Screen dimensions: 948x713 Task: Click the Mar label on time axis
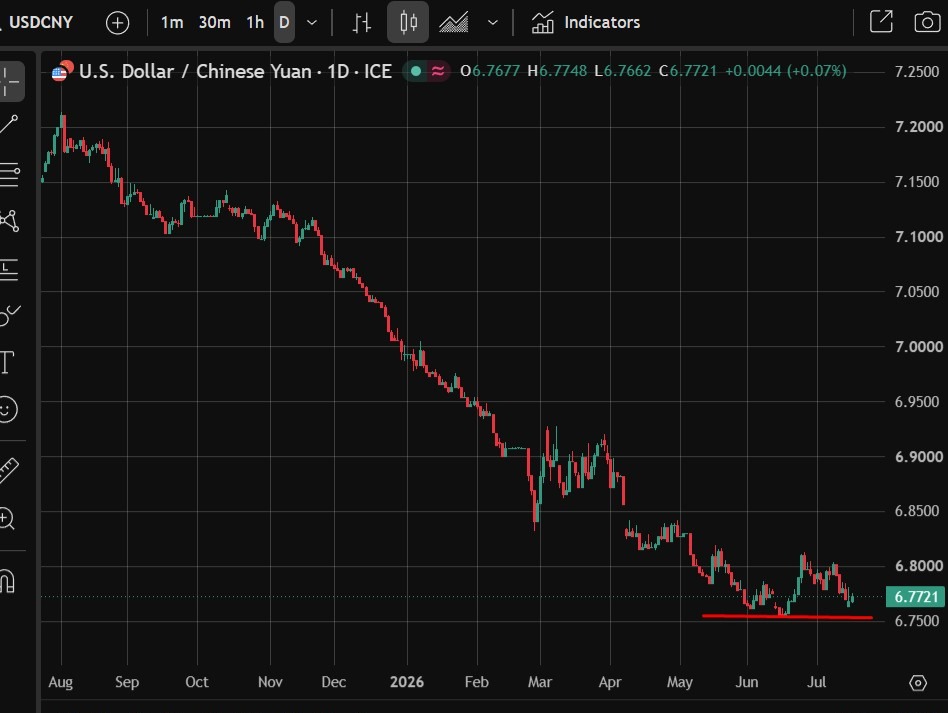pos(540,682)
